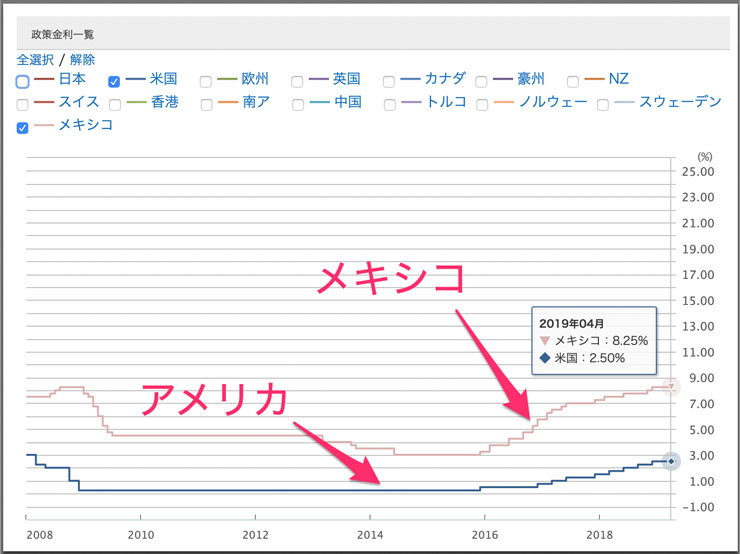740x554 pixels.
Task: Click the メキシコ legend label
Action: tap(85, 125)
